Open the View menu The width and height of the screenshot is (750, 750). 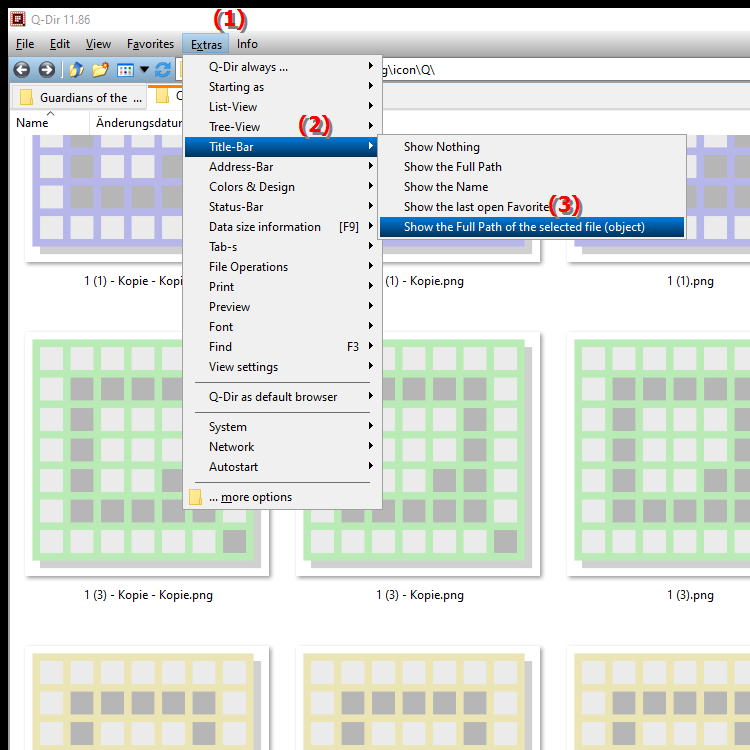coord(98,44)
